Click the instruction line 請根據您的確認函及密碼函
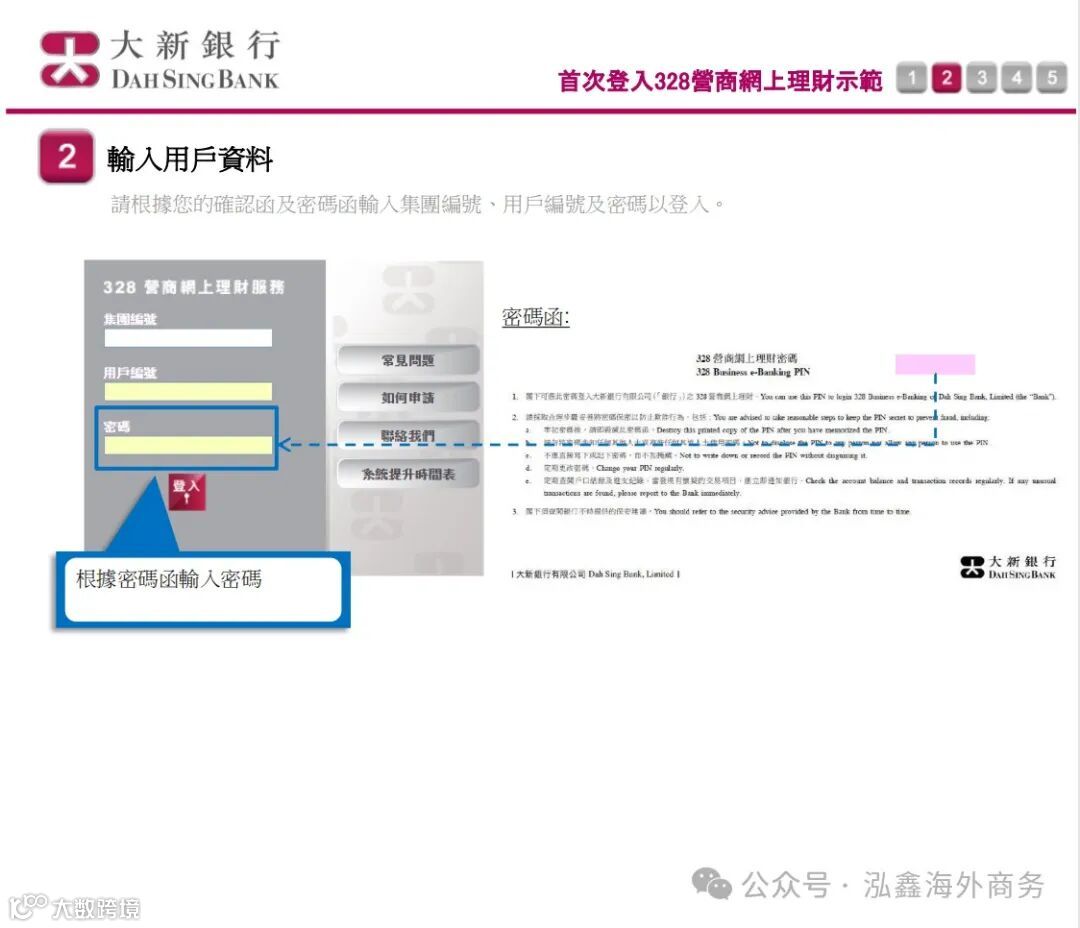 pyautogui.click(x=417, y=204)
